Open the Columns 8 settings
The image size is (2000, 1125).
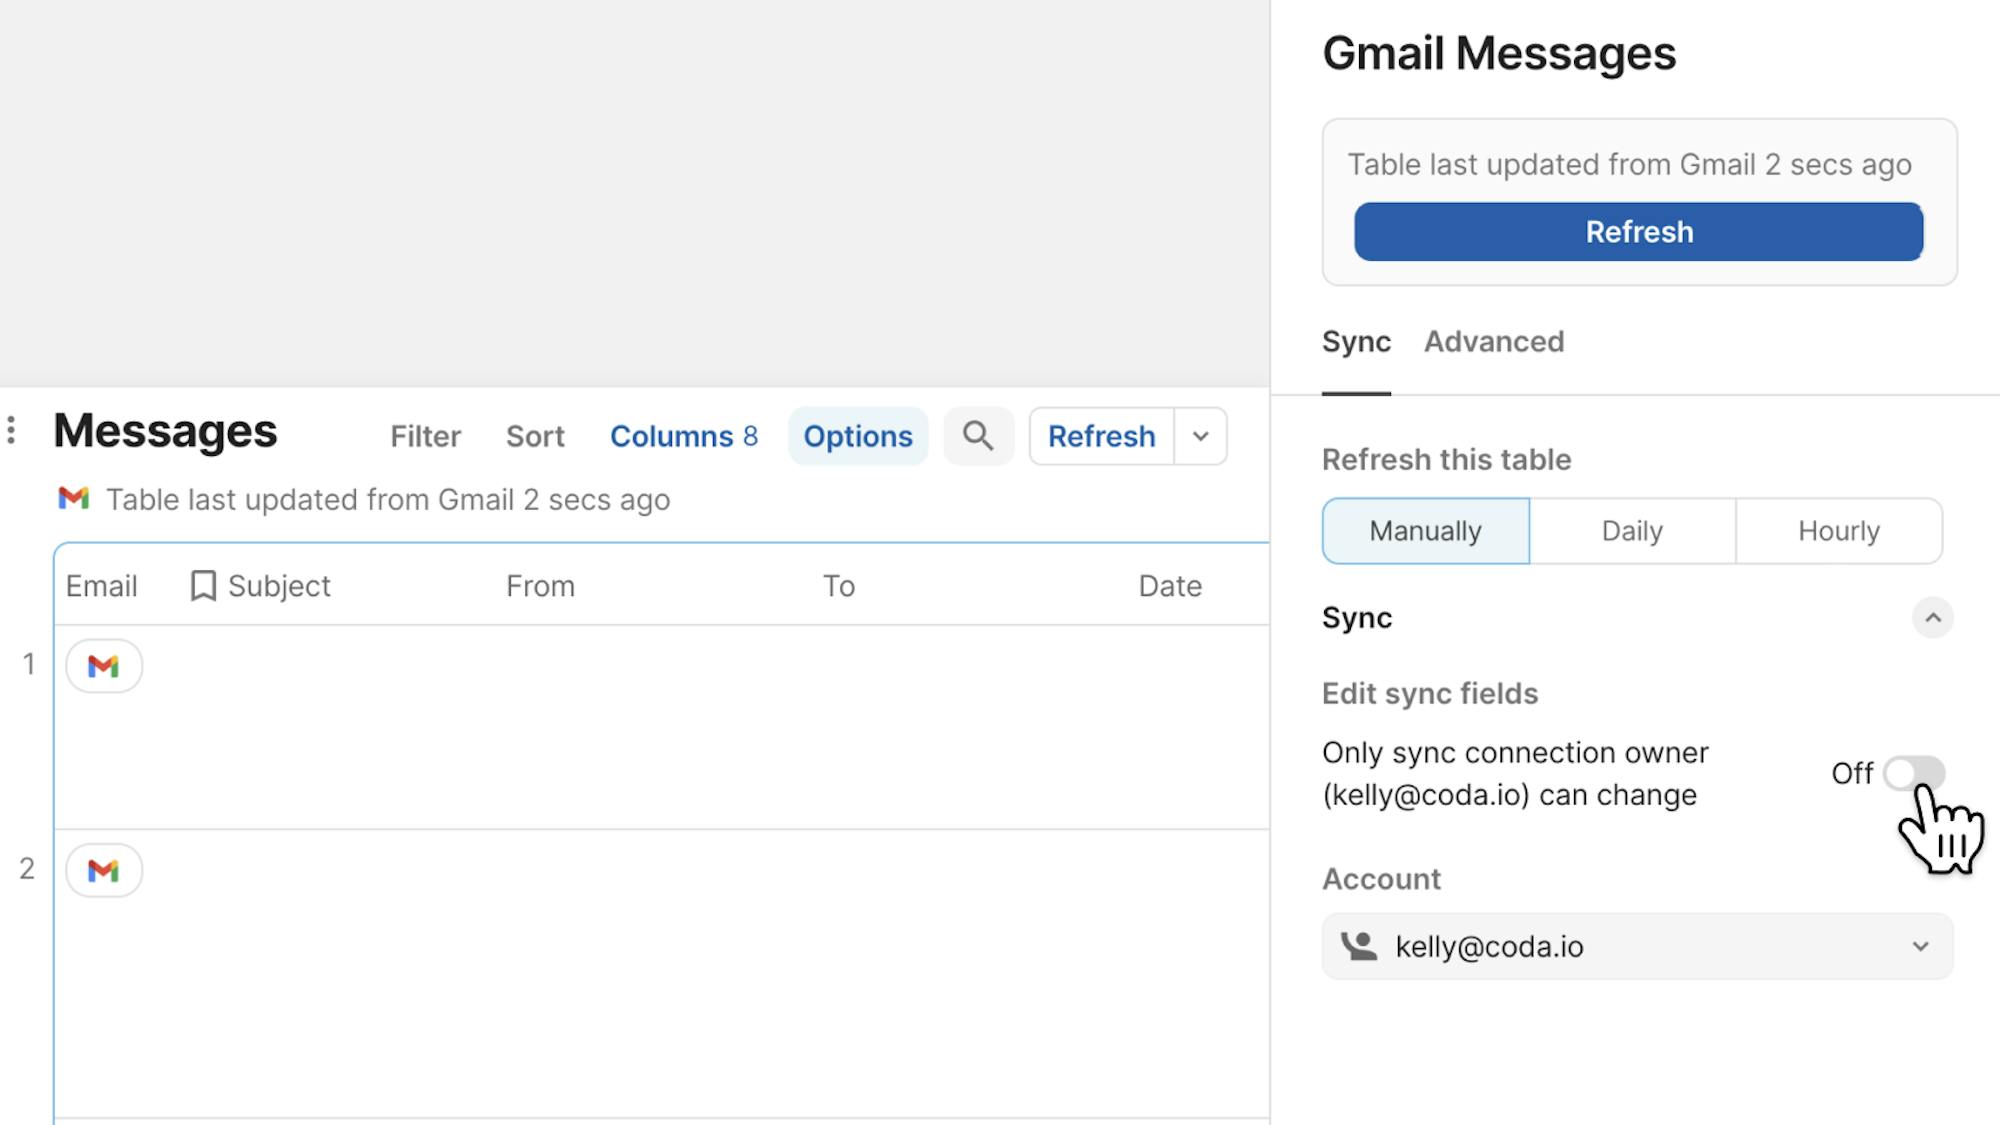pos(684,436)
